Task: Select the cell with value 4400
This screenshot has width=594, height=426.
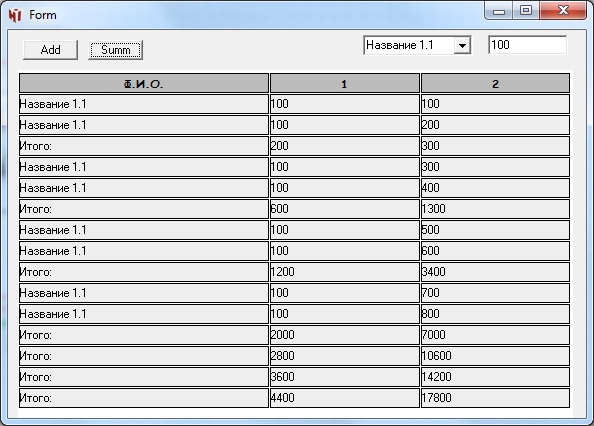Action: pos(344,398)
